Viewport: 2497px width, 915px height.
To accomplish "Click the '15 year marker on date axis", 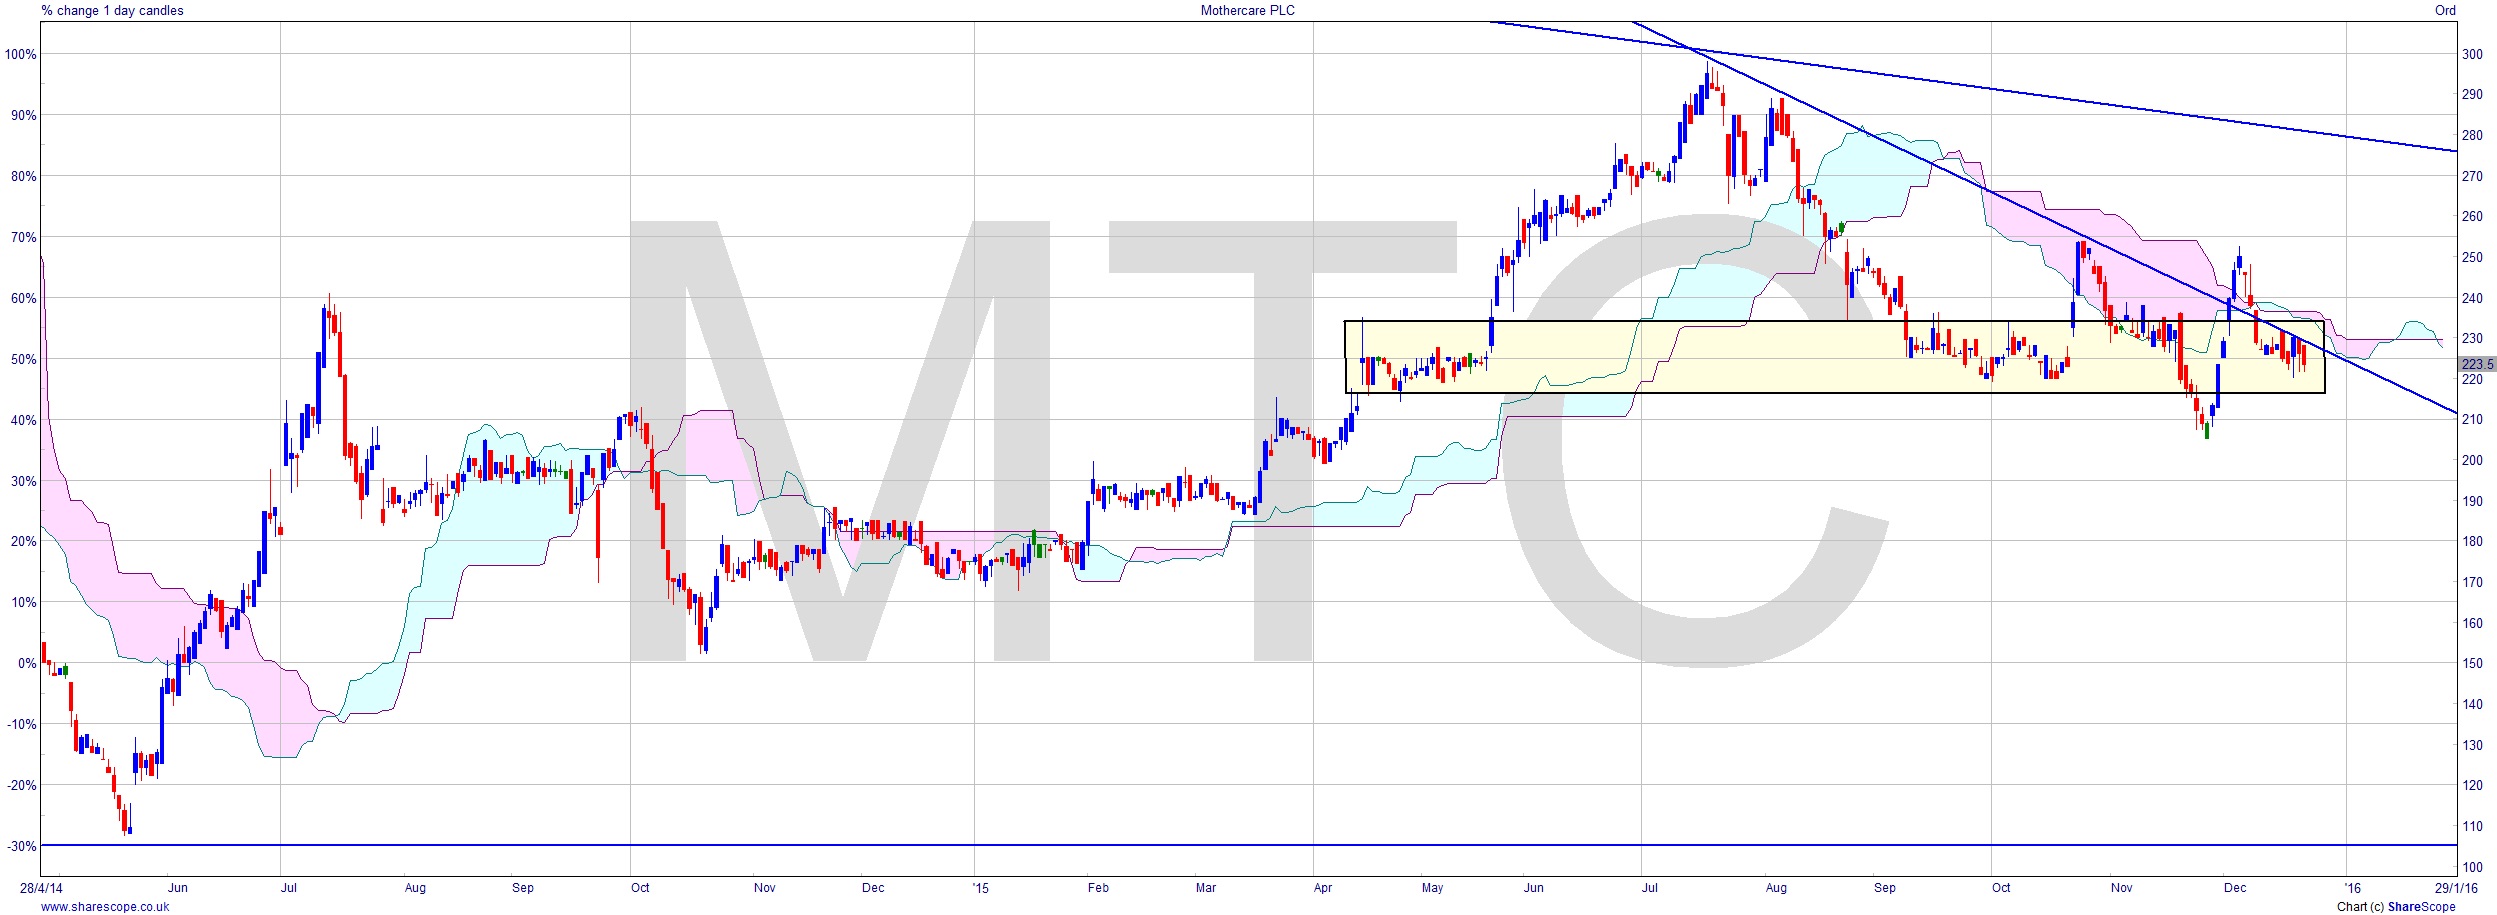I will (x=980, y=888).
